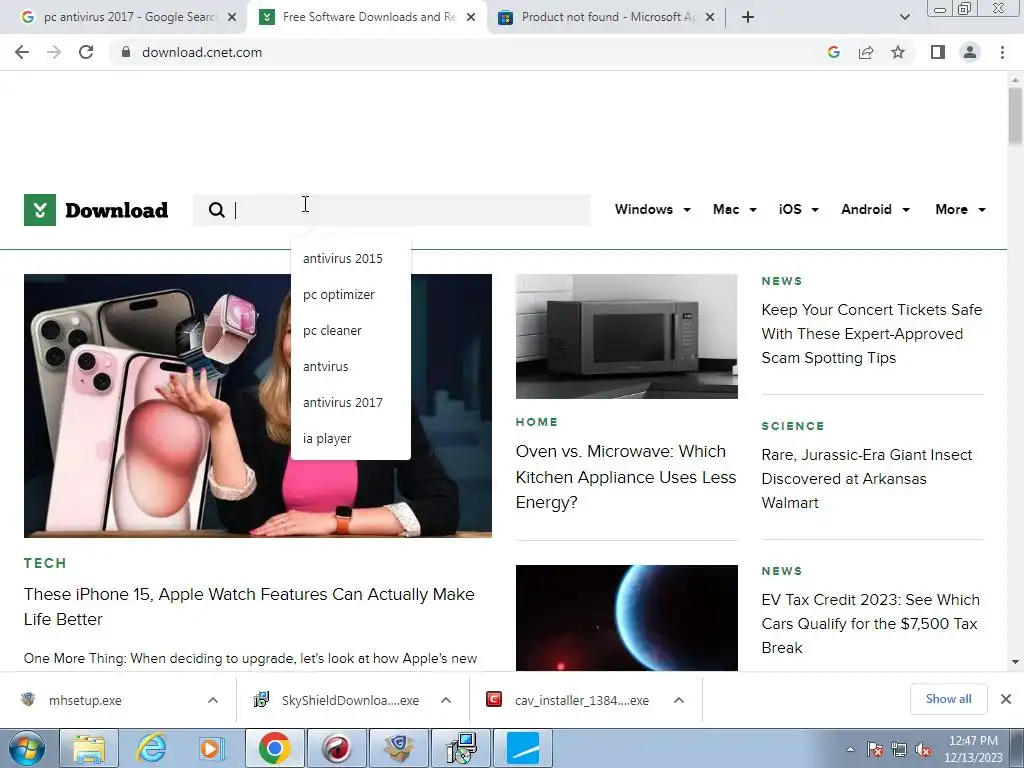Open 'EV Tax Credit 2023' article
The height and width of the screenshot is (768, 1024).
click(871, 624)
